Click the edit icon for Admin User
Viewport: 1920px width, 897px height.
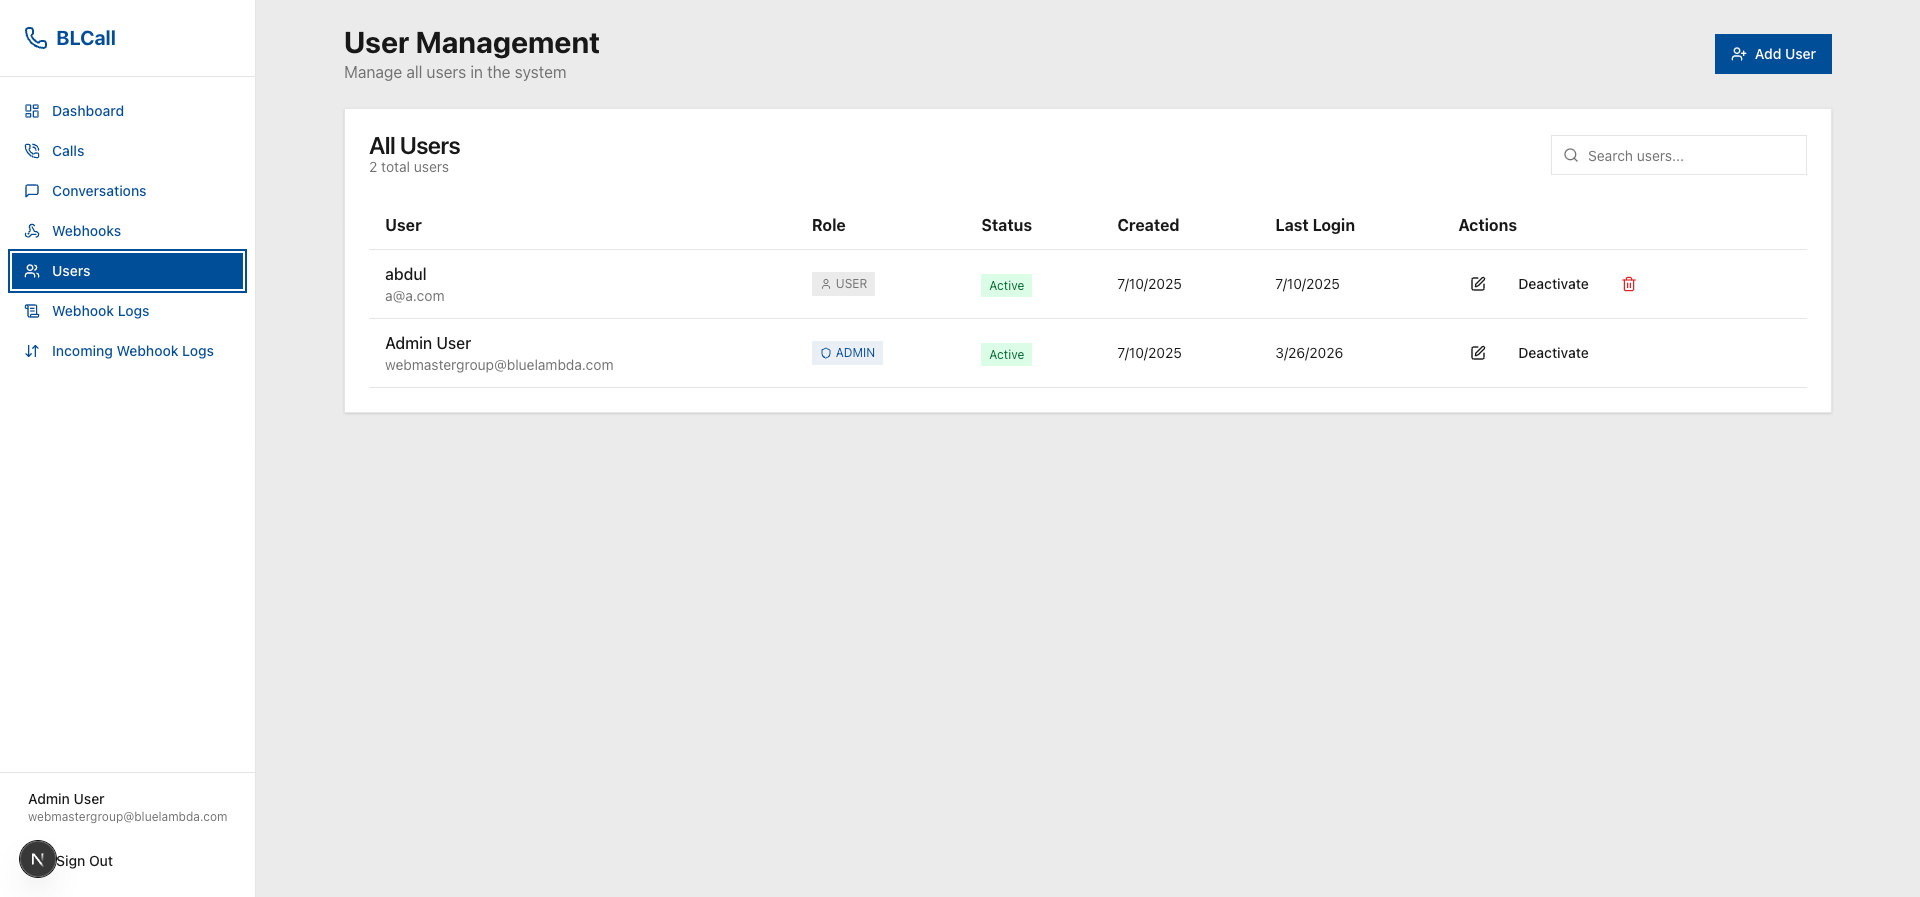(1477, 353)
